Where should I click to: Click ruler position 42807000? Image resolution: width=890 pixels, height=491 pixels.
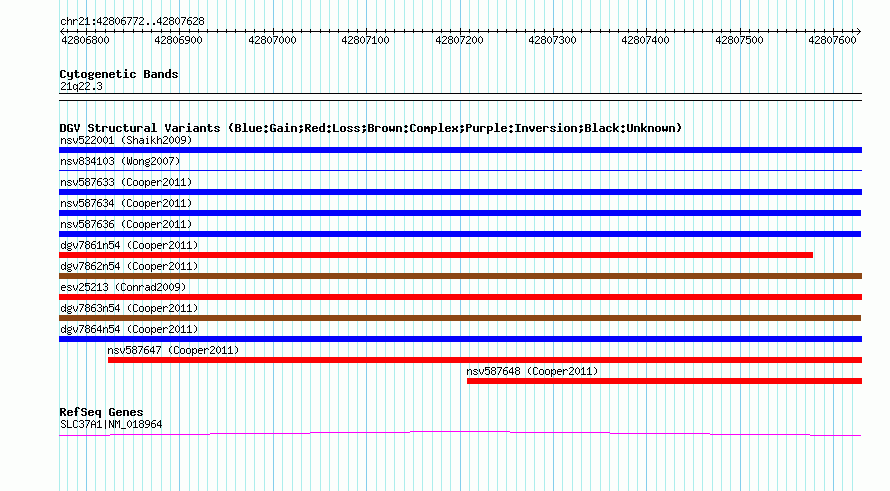(272, 40)
